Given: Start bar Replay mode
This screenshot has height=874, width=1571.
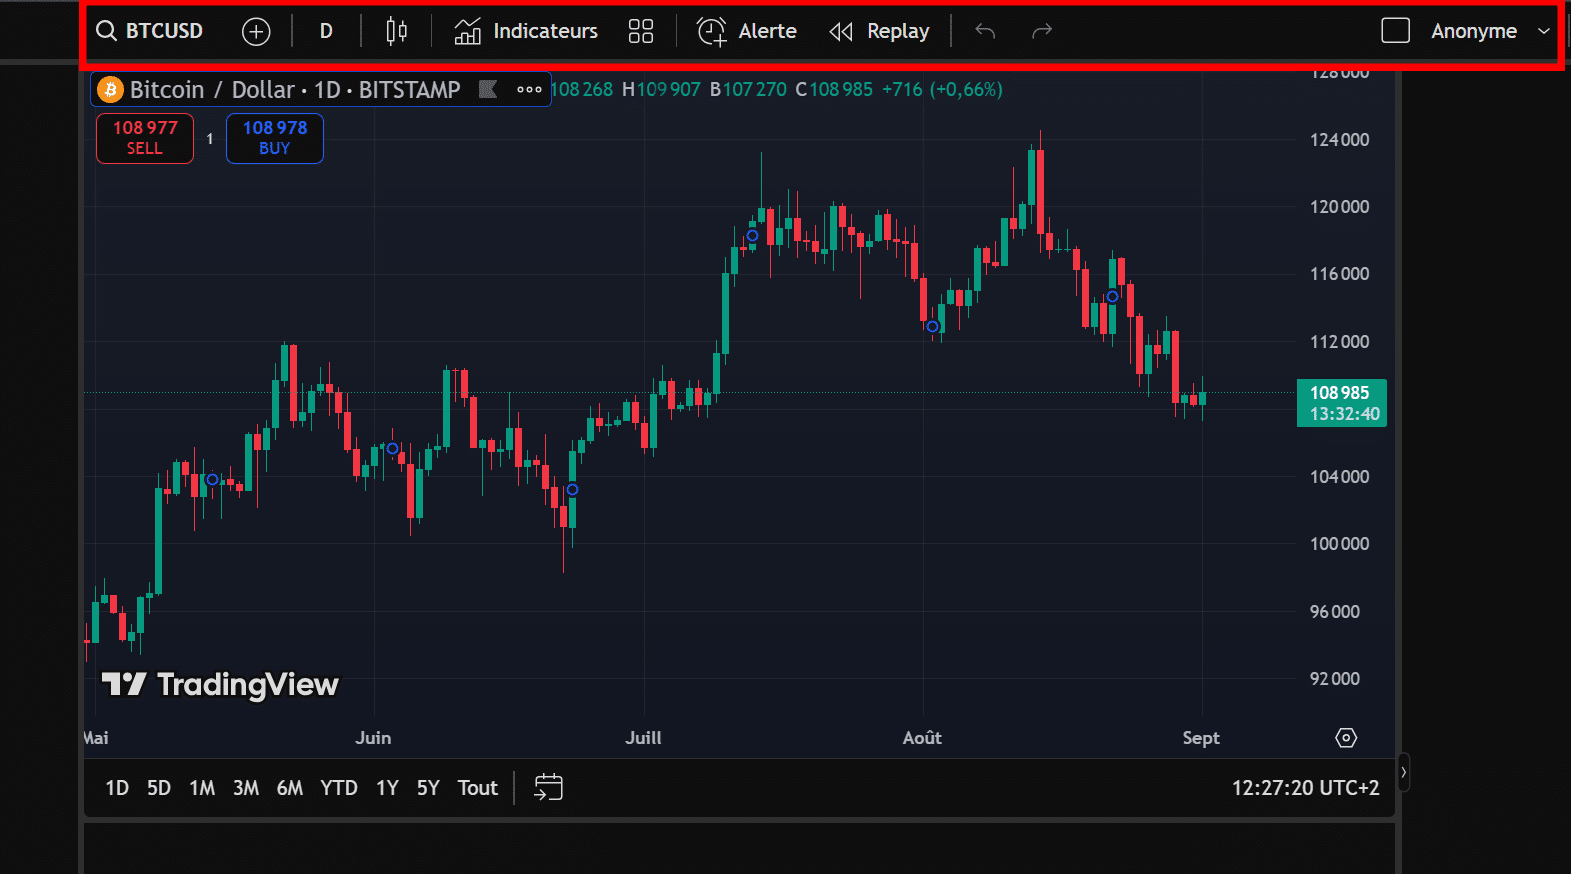Looking at the screenshot, I should point(879,32).
